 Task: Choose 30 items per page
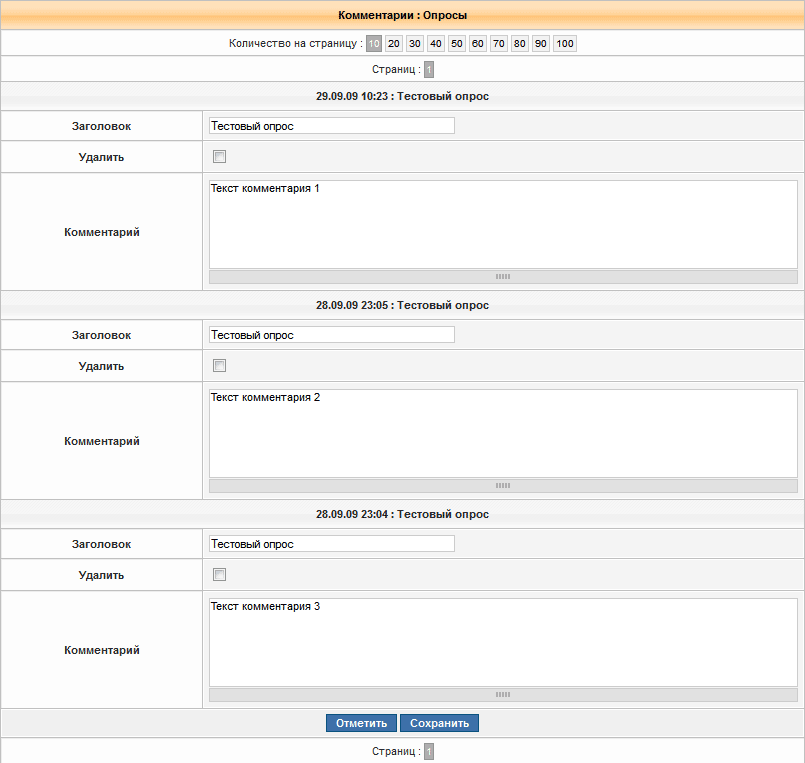click(415, 44)
